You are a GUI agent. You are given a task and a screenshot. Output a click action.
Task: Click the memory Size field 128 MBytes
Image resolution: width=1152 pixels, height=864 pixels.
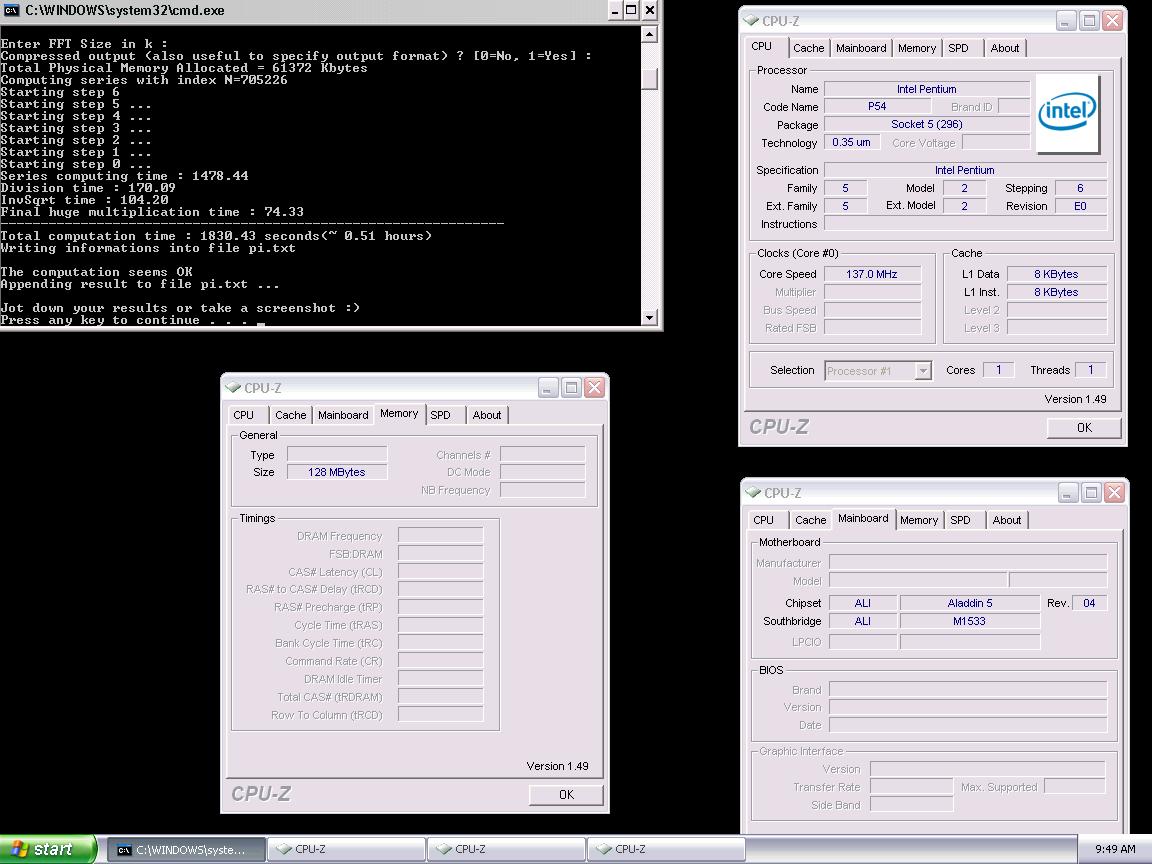[336, 472]
